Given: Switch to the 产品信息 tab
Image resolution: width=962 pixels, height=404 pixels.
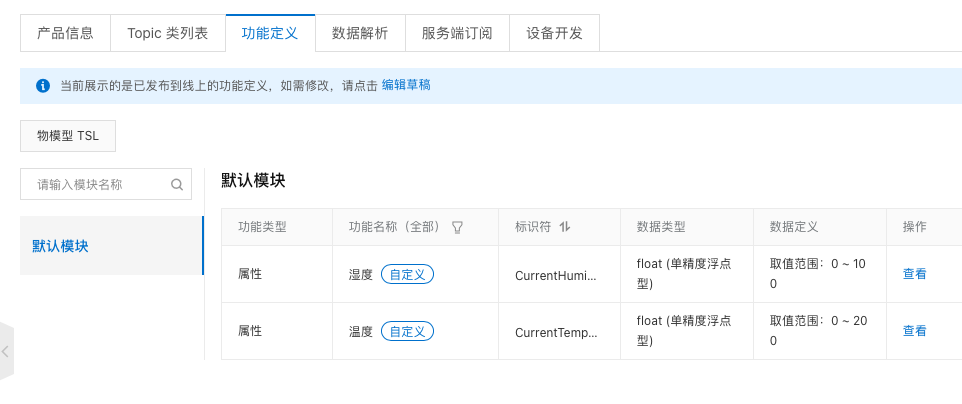Looking at the screenshot, I should click(x=65, y=33).
